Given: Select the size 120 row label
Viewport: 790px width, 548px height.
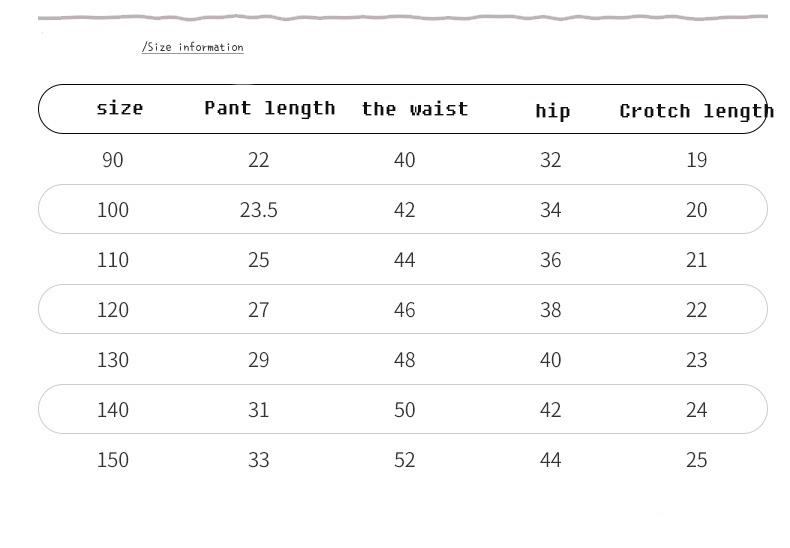Looking at the screenshot, I should point(113,310).
